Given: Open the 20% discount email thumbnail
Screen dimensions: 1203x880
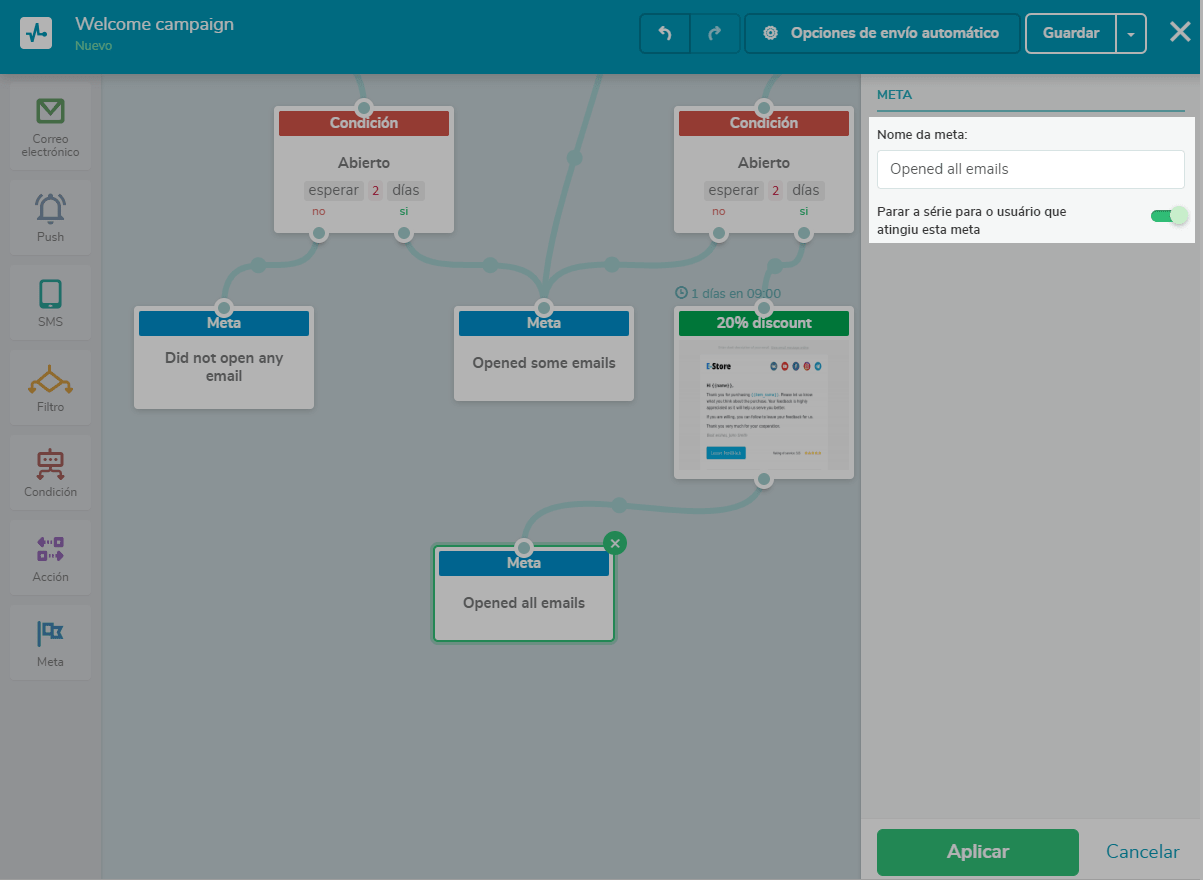Looking at the screenshot, I should pos(764,406).
